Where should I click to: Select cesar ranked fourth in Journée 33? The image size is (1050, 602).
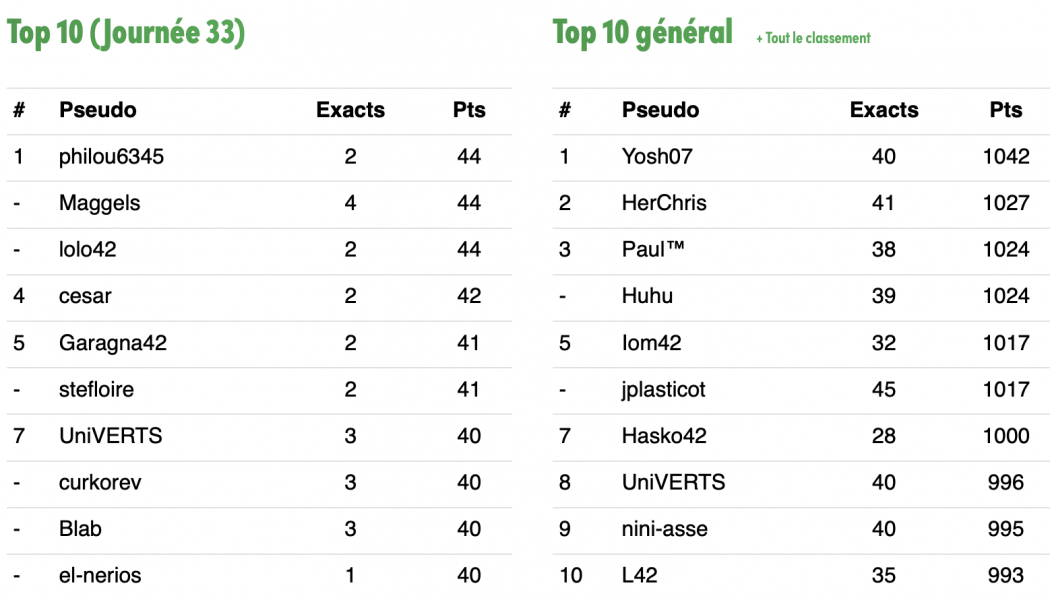tap(85, 296)
